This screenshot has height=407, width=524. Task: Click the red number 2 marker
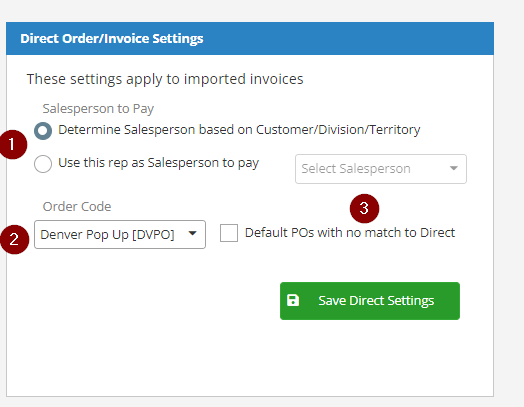pos(14,239)
